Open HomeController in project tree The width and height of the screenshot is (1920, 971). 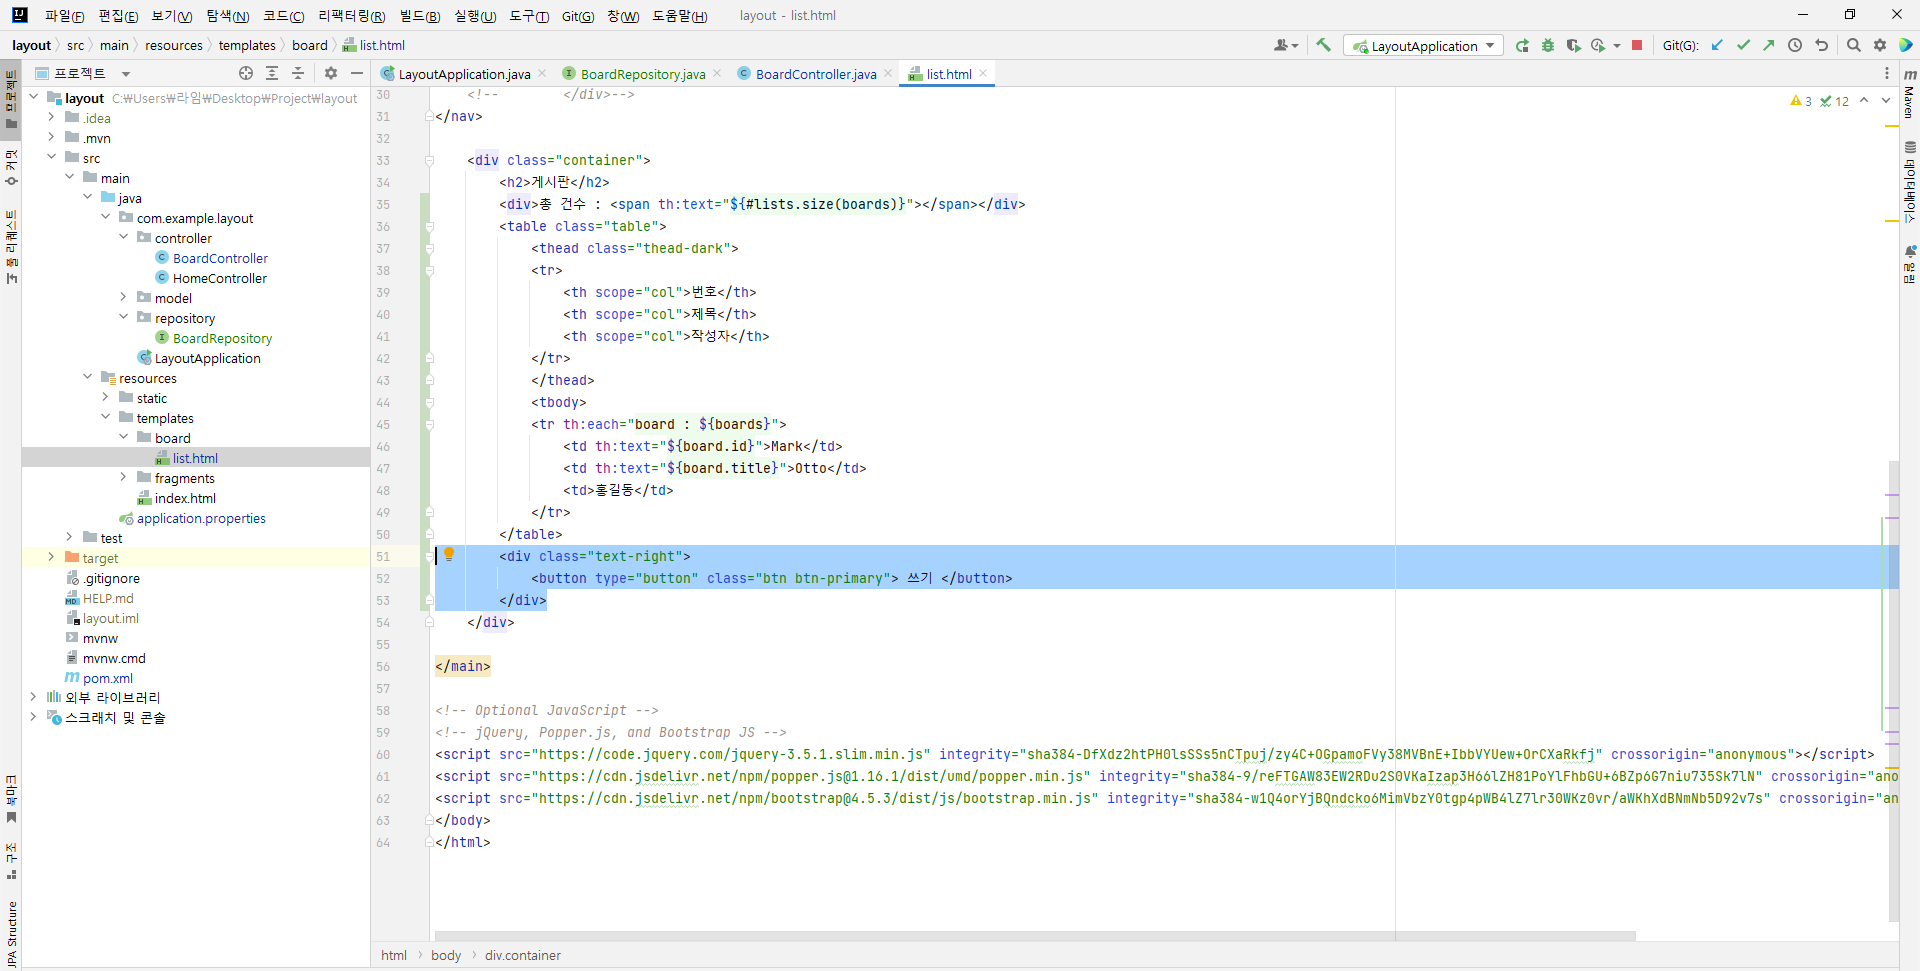219,278
